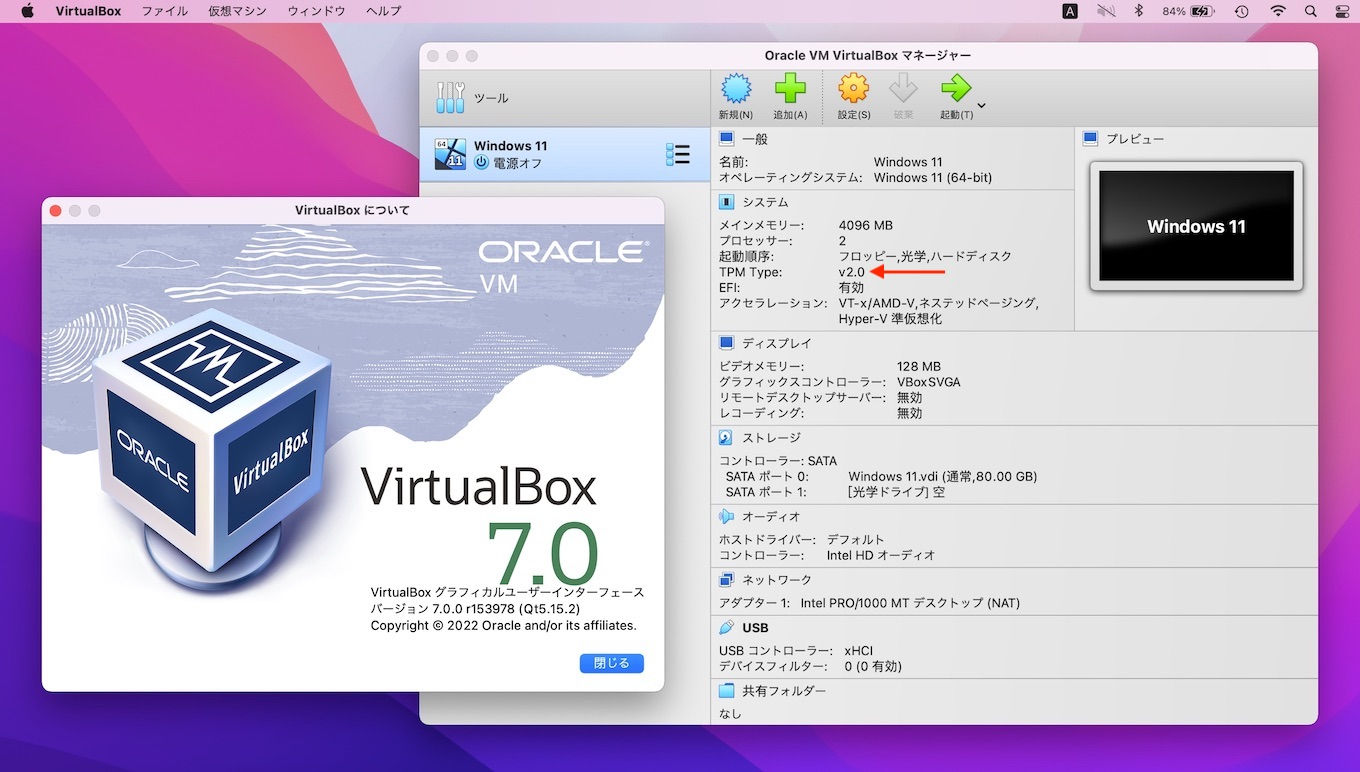Open Spotlight search icon

(x=1311, y=11)
